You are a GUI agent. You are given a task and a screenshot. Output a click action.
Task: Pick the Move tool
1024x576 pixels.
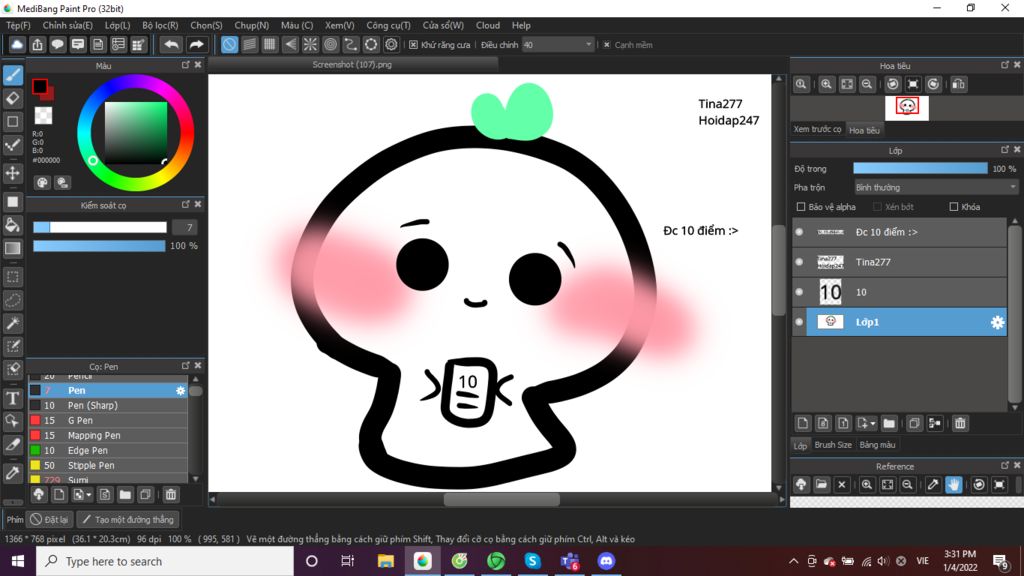coord(13,173)
